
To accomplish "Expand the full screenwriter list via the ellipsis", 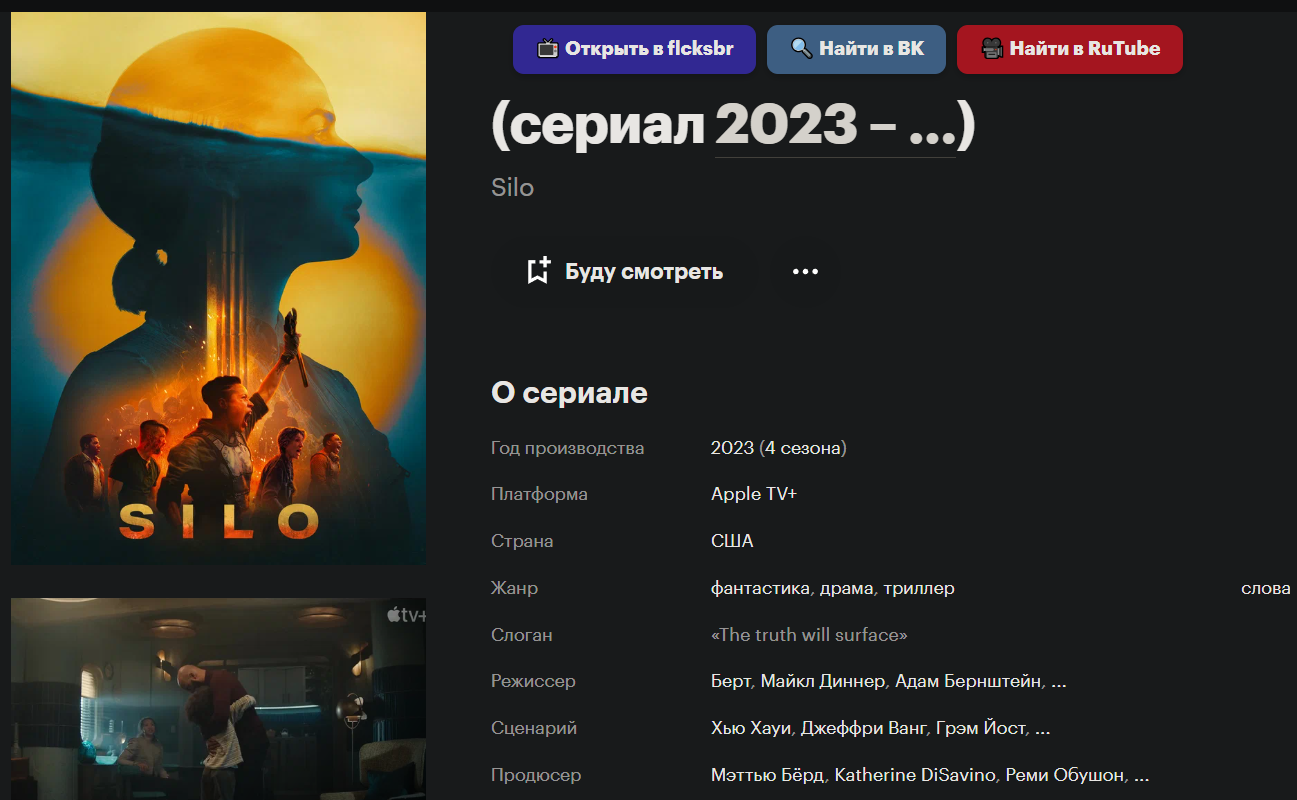I will (x=1042, y=730).
